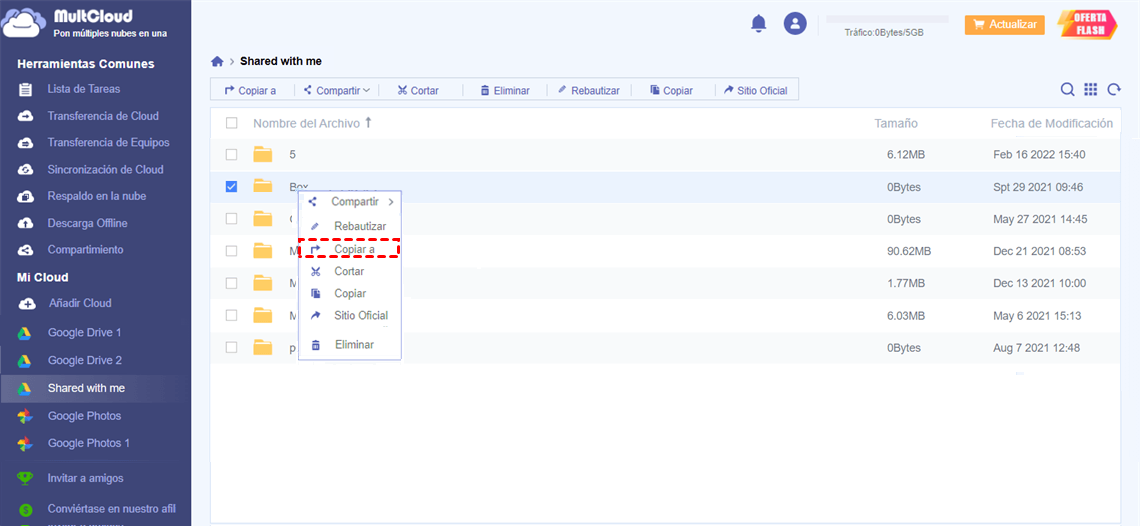Viewport: 1140px width, 526px height.
Task: Open Descarga Offline
Action: tap(87, 223)
